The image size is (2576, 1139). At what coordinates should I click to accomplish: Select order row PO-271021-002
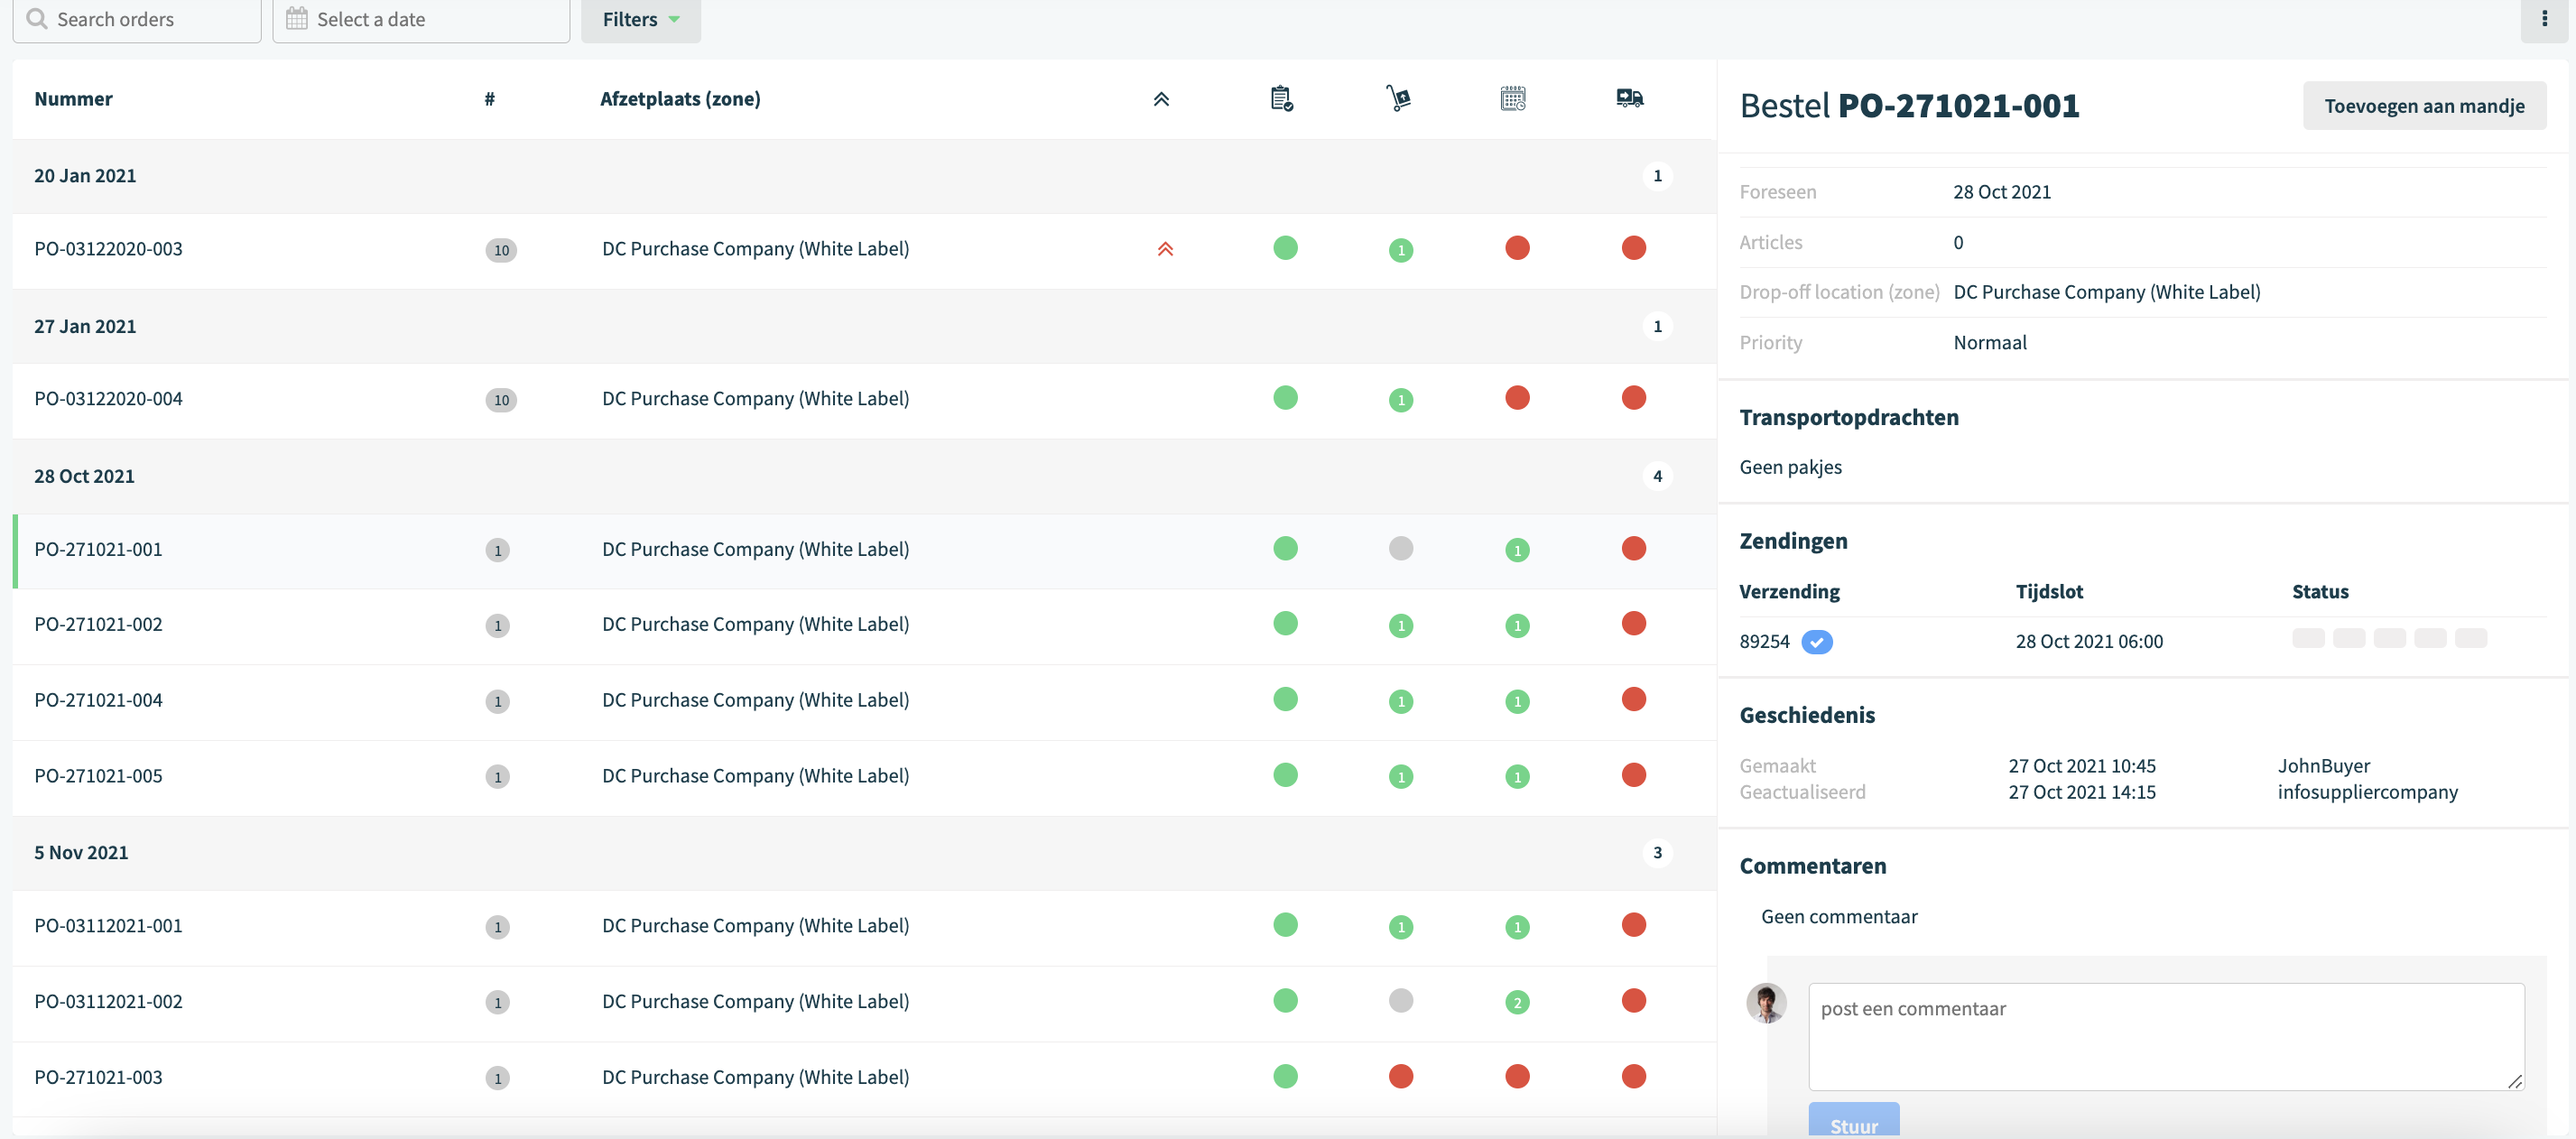click(x=864, y=625)
